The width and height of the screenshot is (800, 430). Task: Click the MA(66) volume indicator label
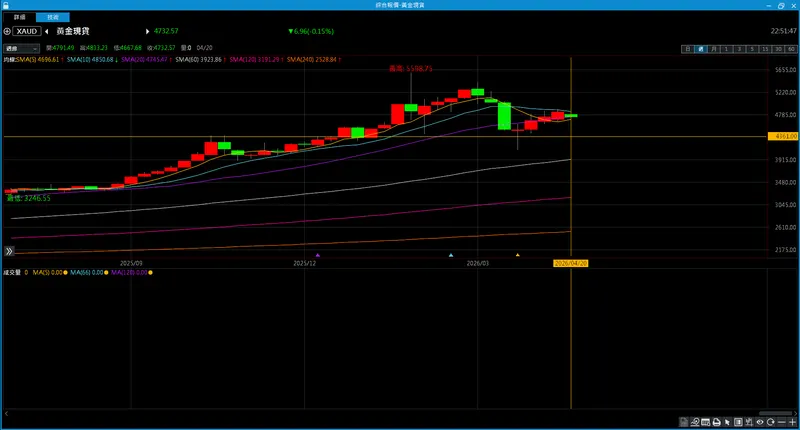(86, 272)
